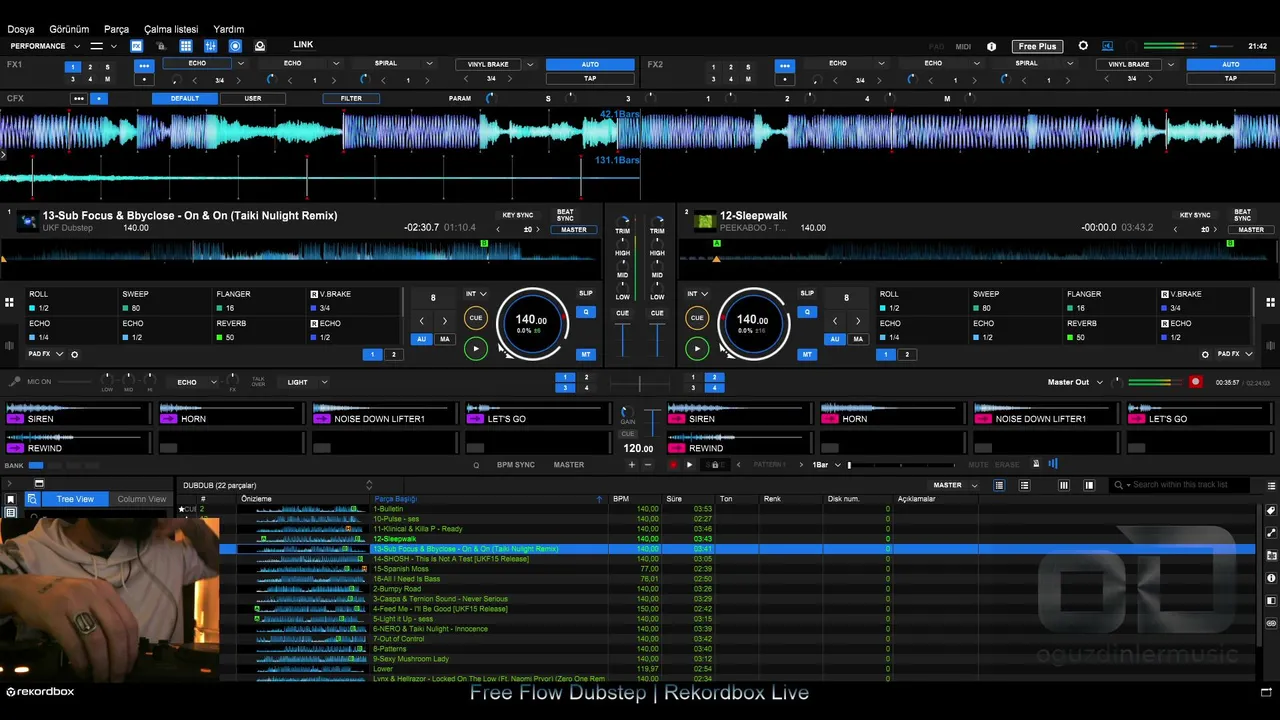Open the Çalma listesi menu
The width and height of the screenshot is (1280, 720).
click(171, 29)
